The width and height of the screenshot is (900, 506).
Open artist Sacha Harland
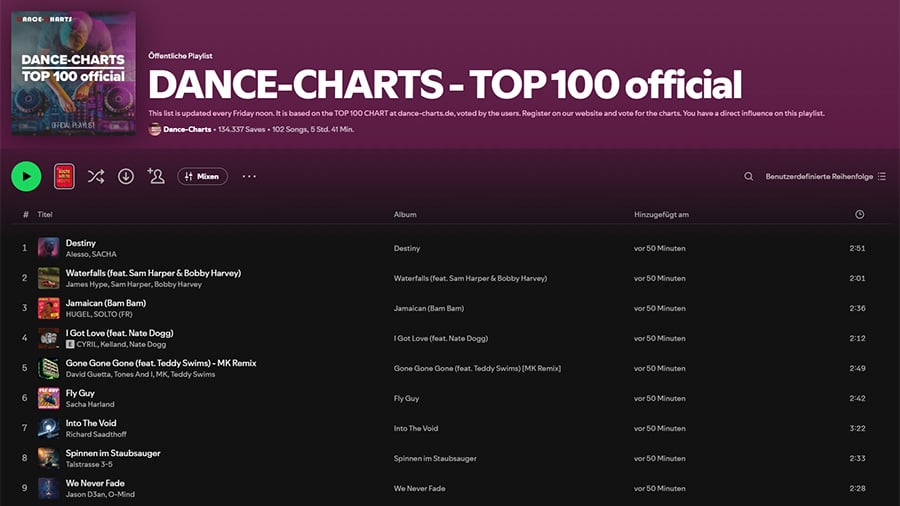tap(90, 404)
